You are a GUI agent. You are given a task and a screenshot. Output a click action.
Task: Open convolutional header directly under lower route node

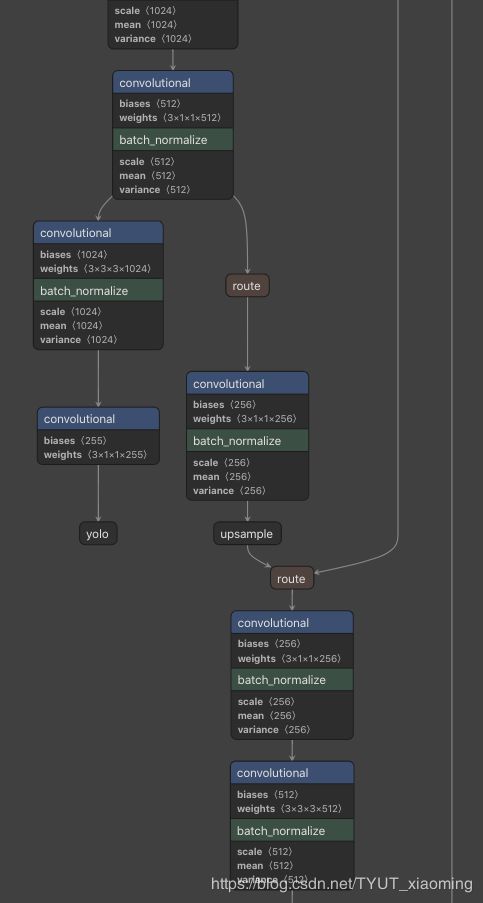(292, 623)
